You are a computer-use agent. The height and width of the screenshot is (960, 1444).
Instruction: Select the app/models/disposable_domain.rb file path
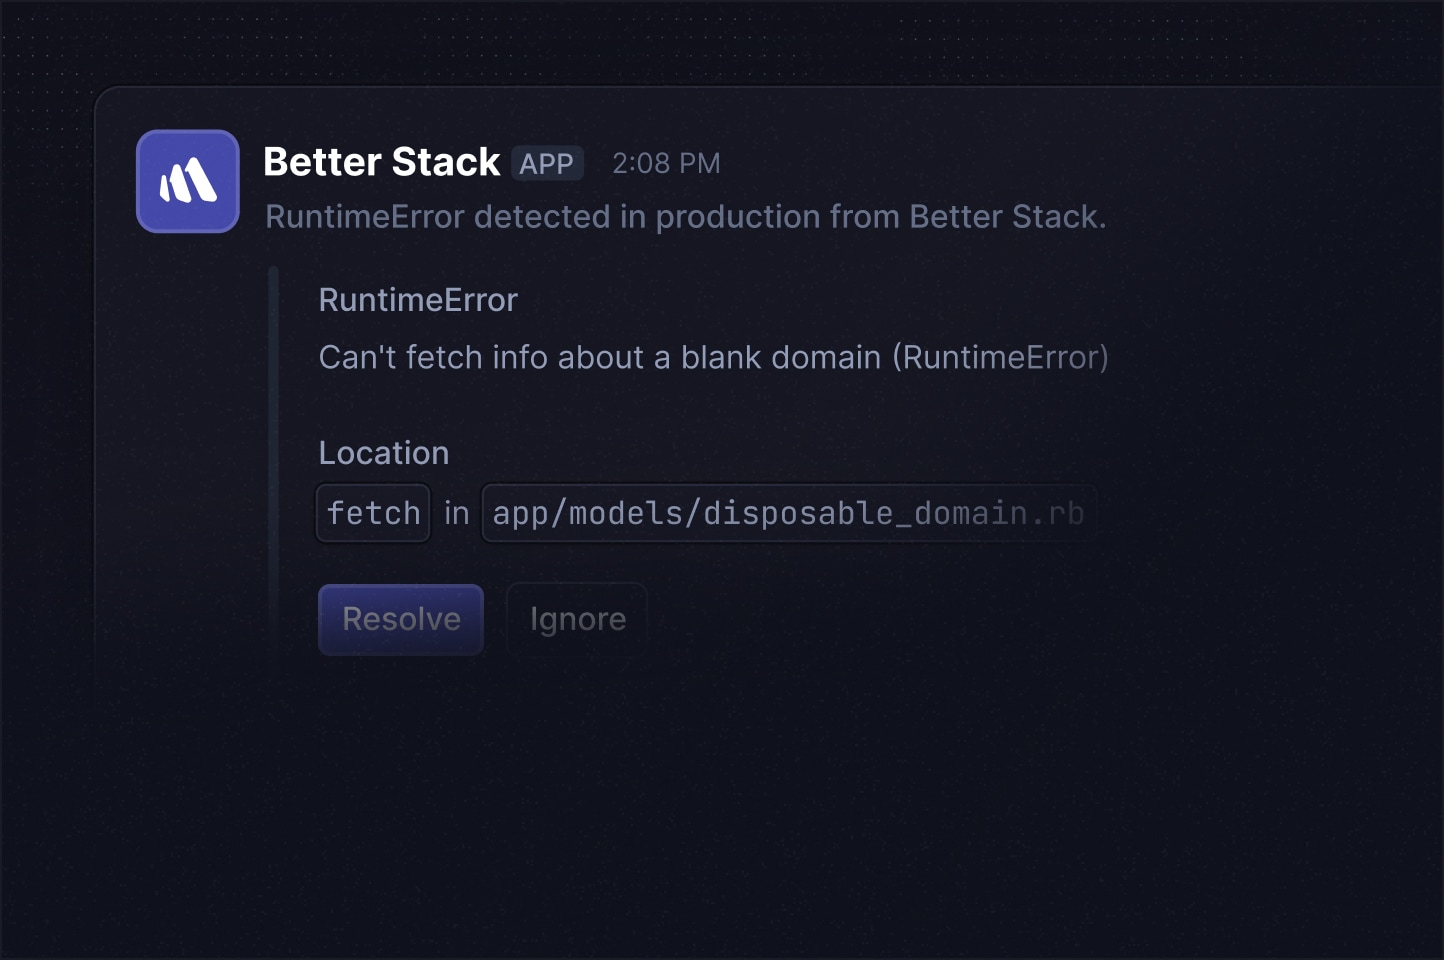tap(788, 513)
